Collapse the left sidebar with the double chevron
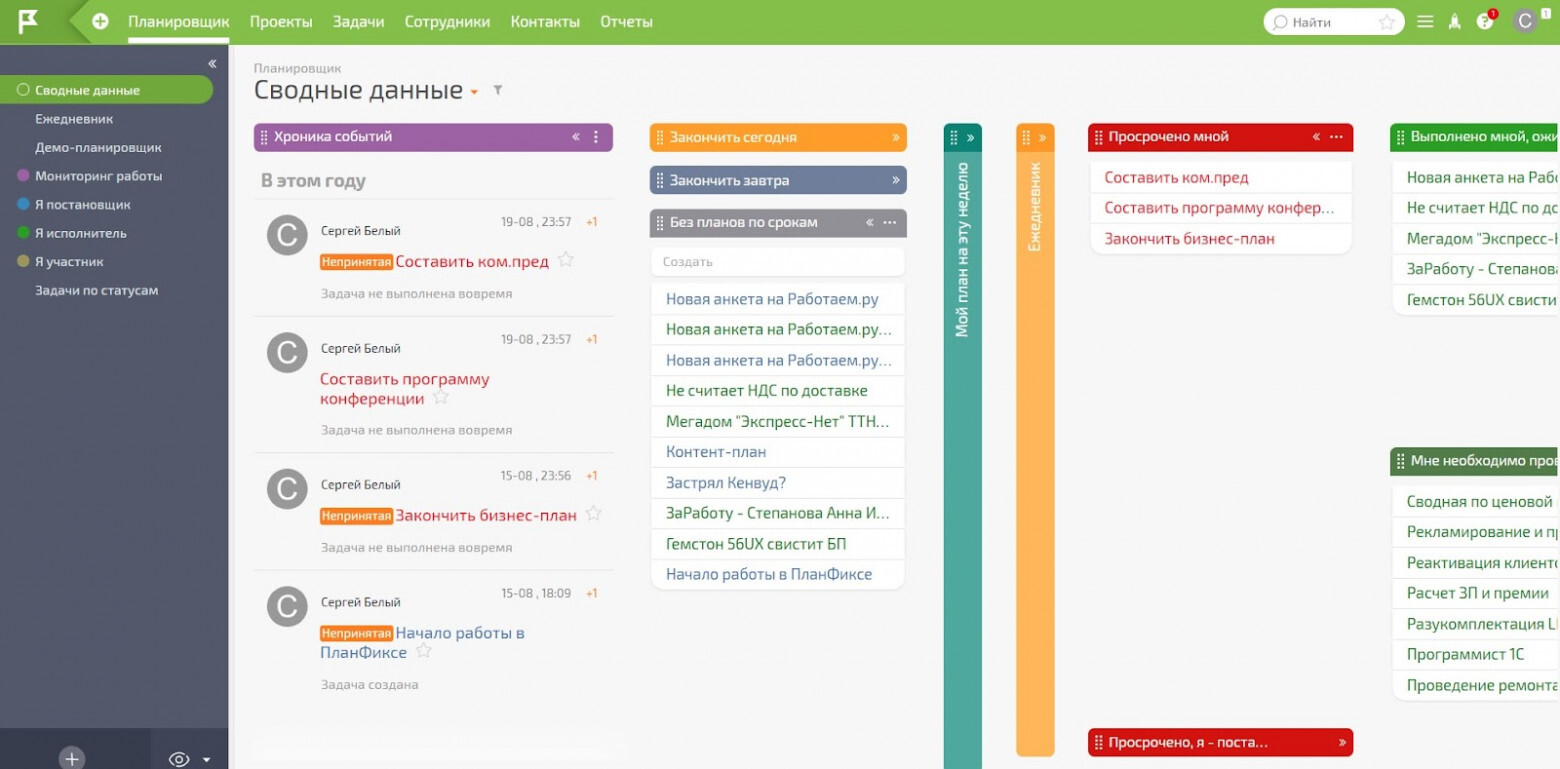Viewport: 1560px width, 769px height. coord(212,64)
